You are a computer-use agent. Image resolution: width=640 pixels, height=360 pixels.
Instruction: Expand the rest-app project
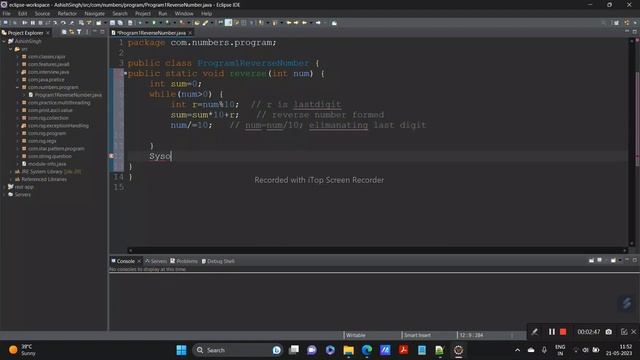coord(4,187)
